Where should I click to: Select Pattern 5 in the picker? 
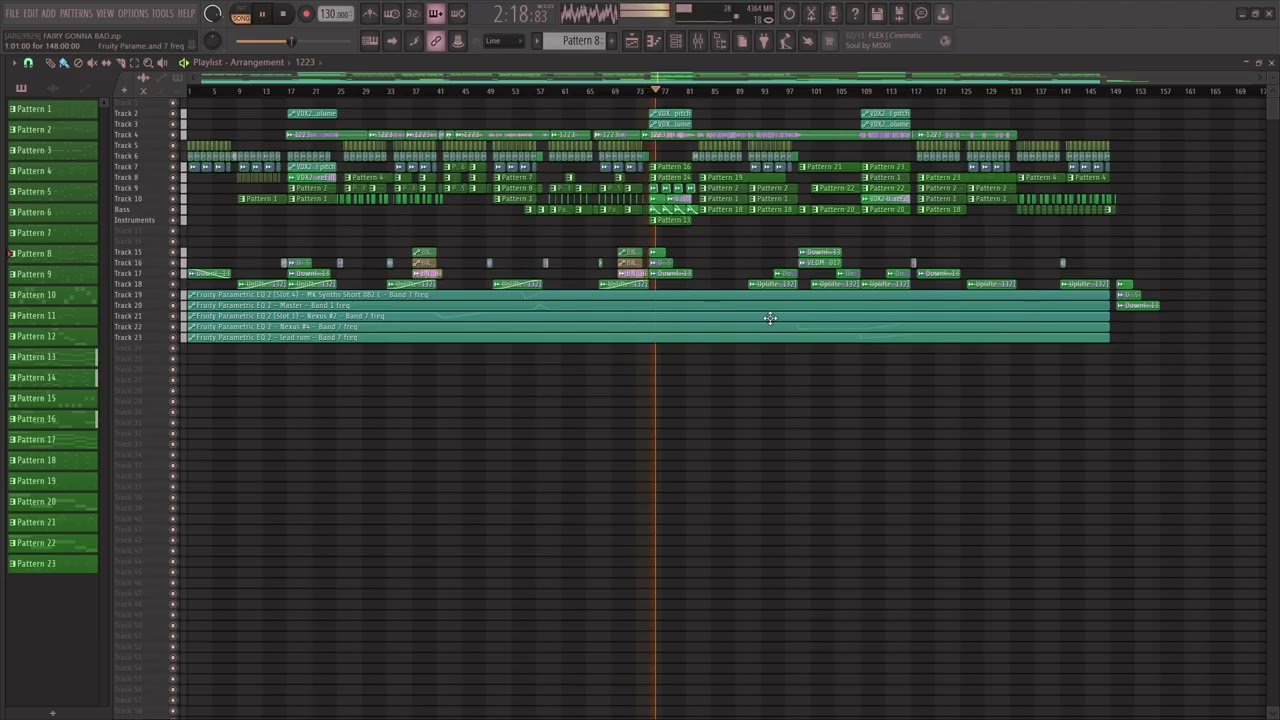[x=53, y=191]
